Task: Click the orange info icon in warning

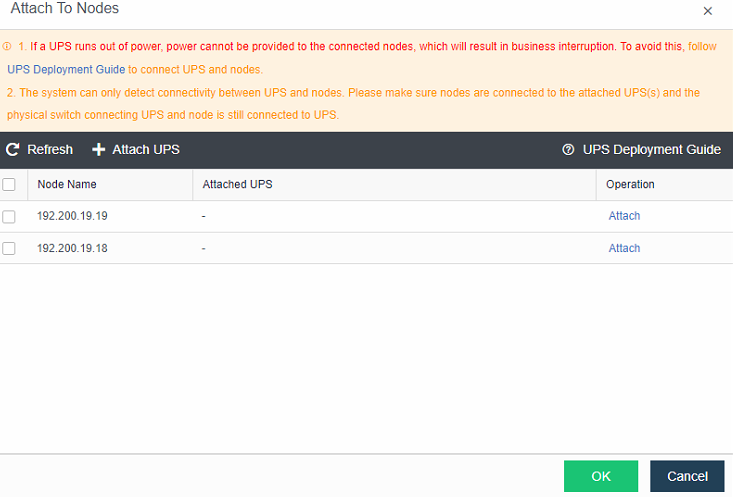Action: coord(7,46)
